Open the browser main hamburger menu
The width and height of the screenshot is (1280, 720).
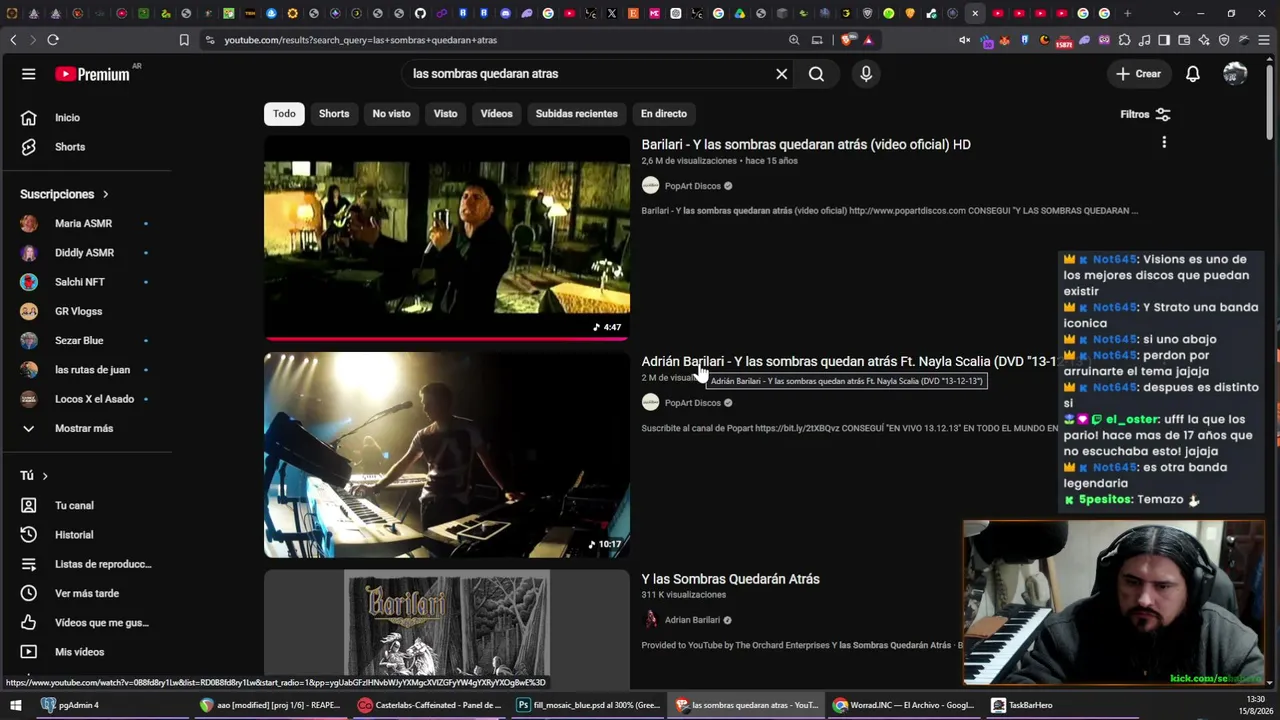click(1264, 40)
